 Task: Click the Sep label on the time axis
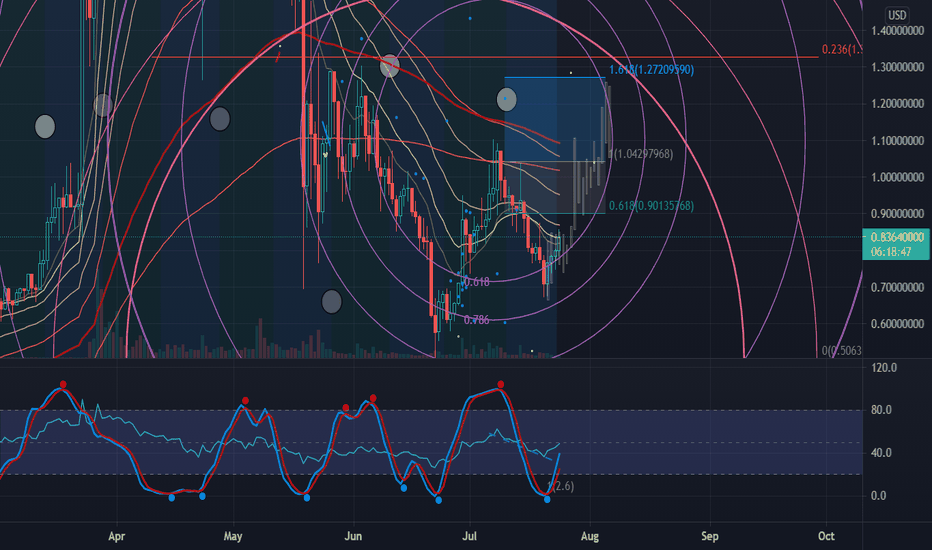click(x=710, y=536)
